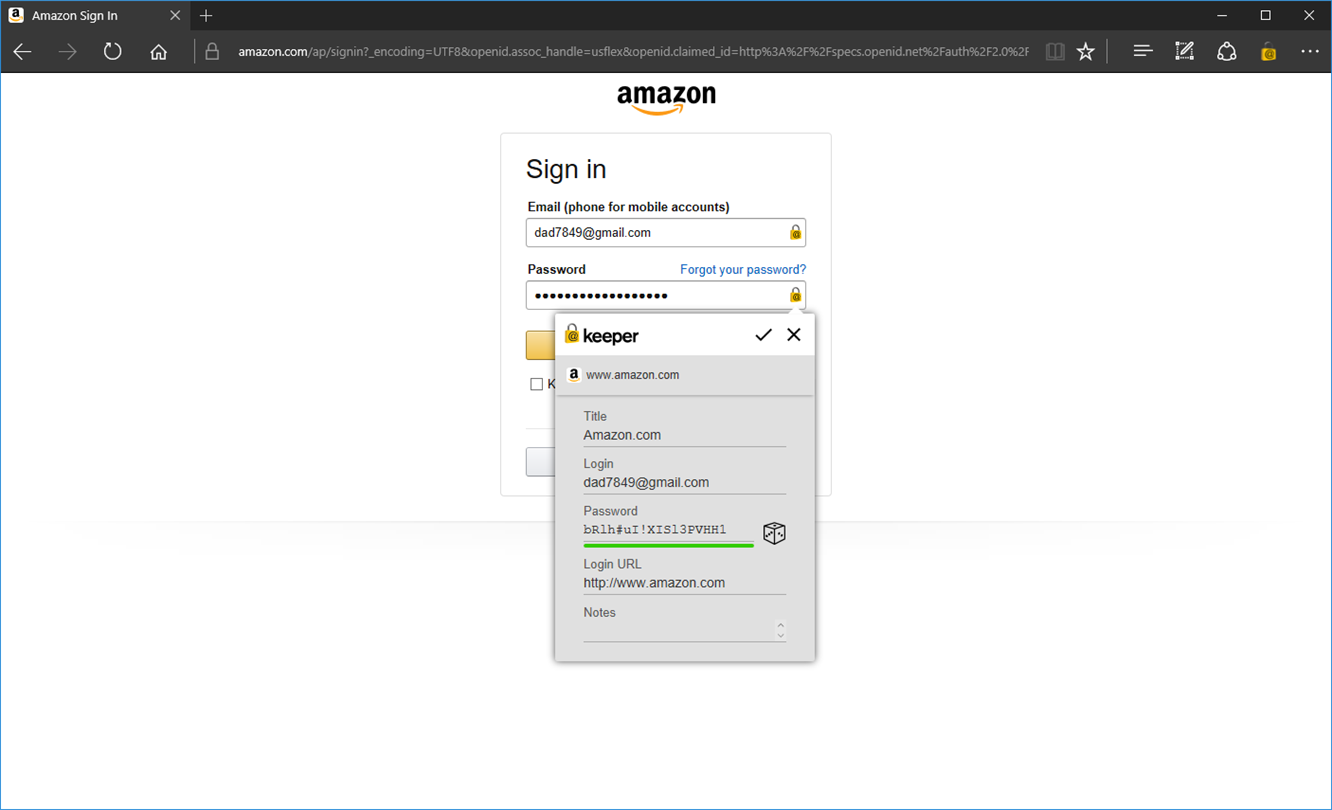Toggle the Keep me signed in checkbox
The image size is (1332, 810).
point(536,384)
